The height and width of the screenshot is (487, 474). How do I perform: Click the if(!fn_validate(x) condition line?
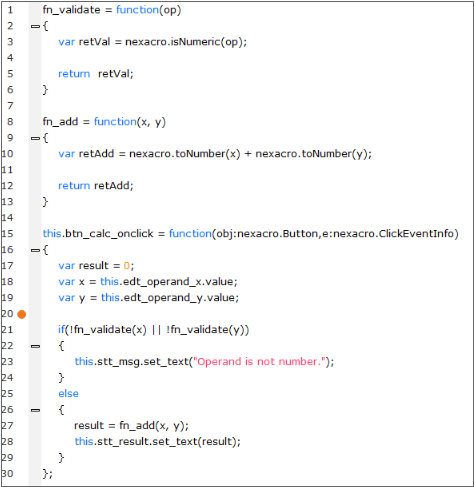(154, 330)
